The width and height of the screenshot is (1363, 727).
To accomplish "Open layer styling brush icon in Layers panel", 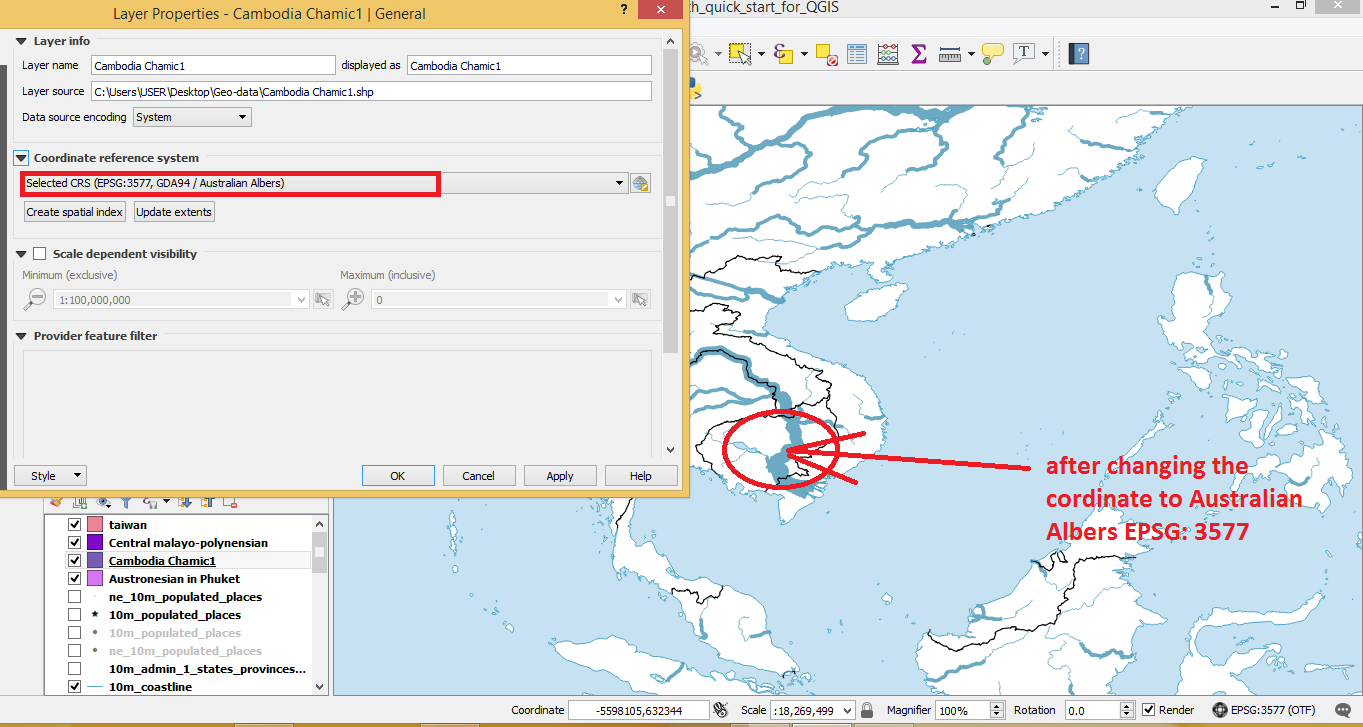I will tap(56, 503).
